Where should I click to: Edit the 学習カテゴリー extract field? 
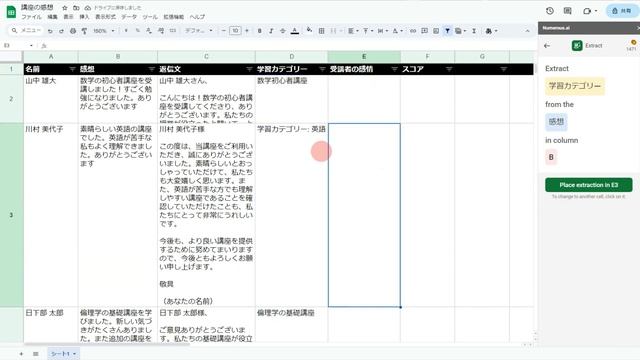575,86
